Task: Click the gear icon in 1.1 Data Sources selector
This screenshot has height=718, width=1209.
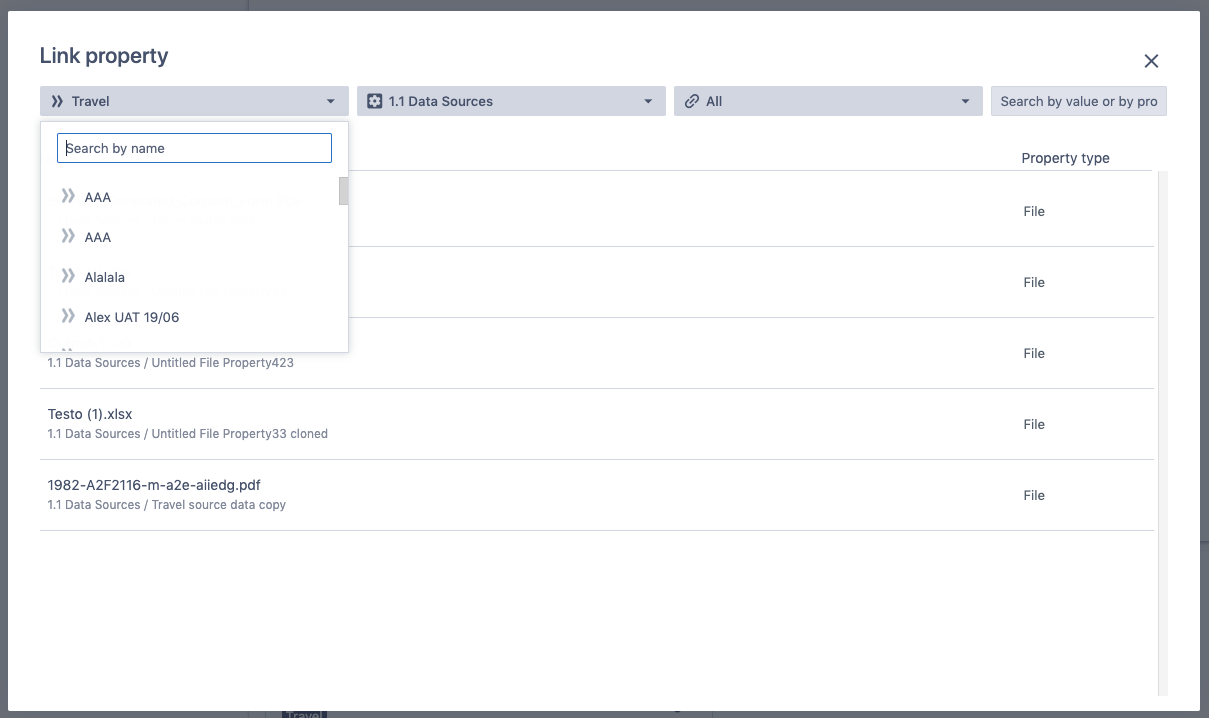Action: [374, 101]
